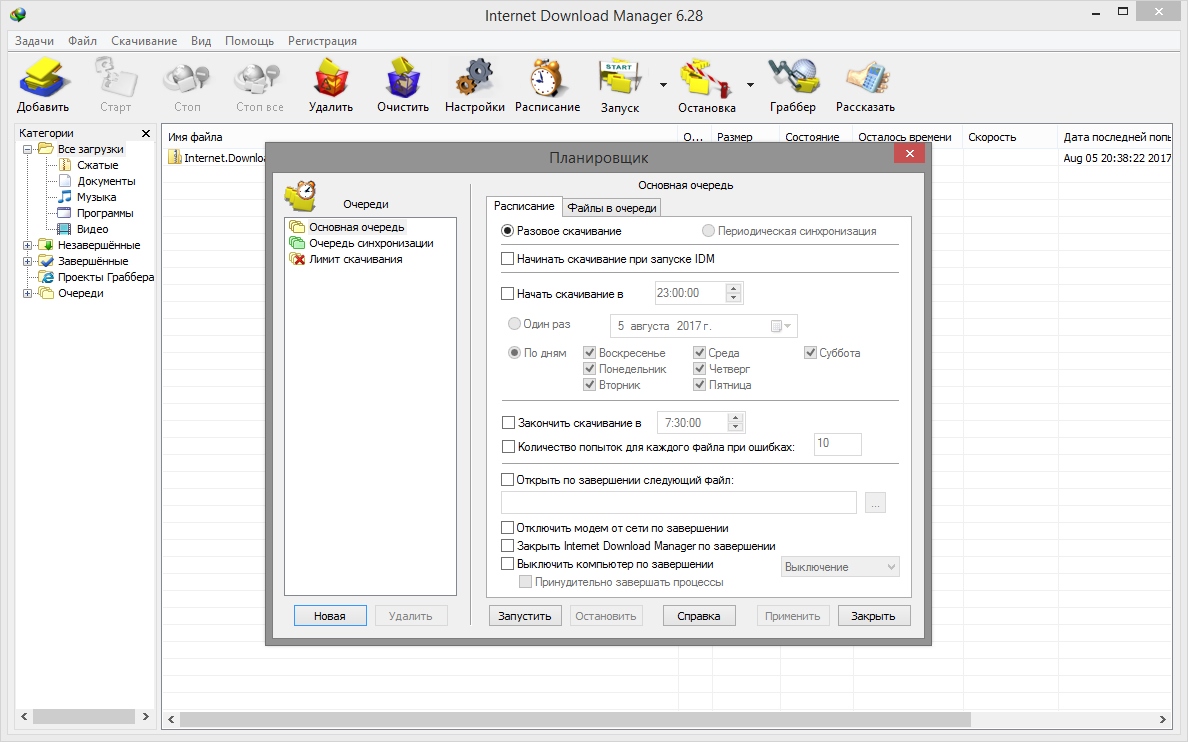Image resolution: width=1188 pixels, height=742 pixels.
Task: Open the Остановка toolbar dropdown arrow
Action: 750,85
